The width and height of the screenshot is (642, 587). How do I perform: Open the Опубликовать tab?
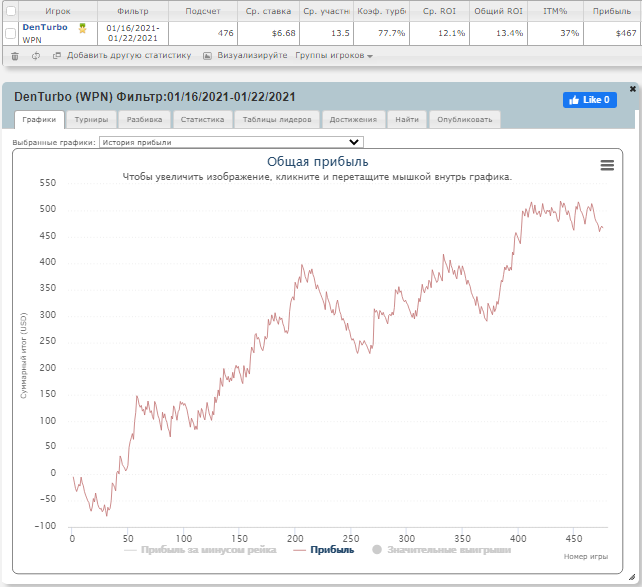[464, 120]
